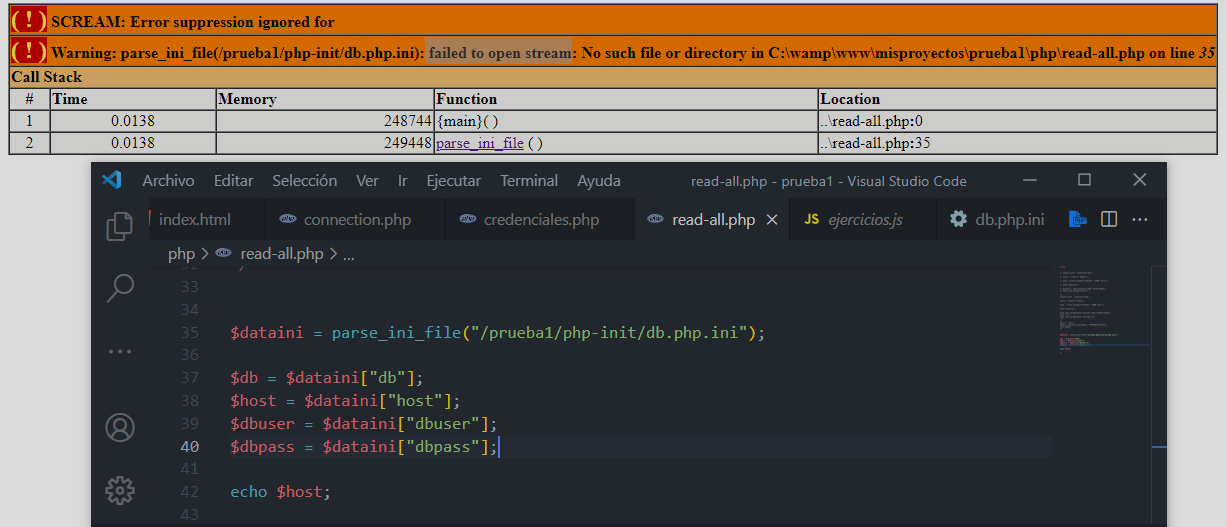Click the PHP icon on connection.php tab
This screenshot has width=1227, height=527.
[288, 219]
